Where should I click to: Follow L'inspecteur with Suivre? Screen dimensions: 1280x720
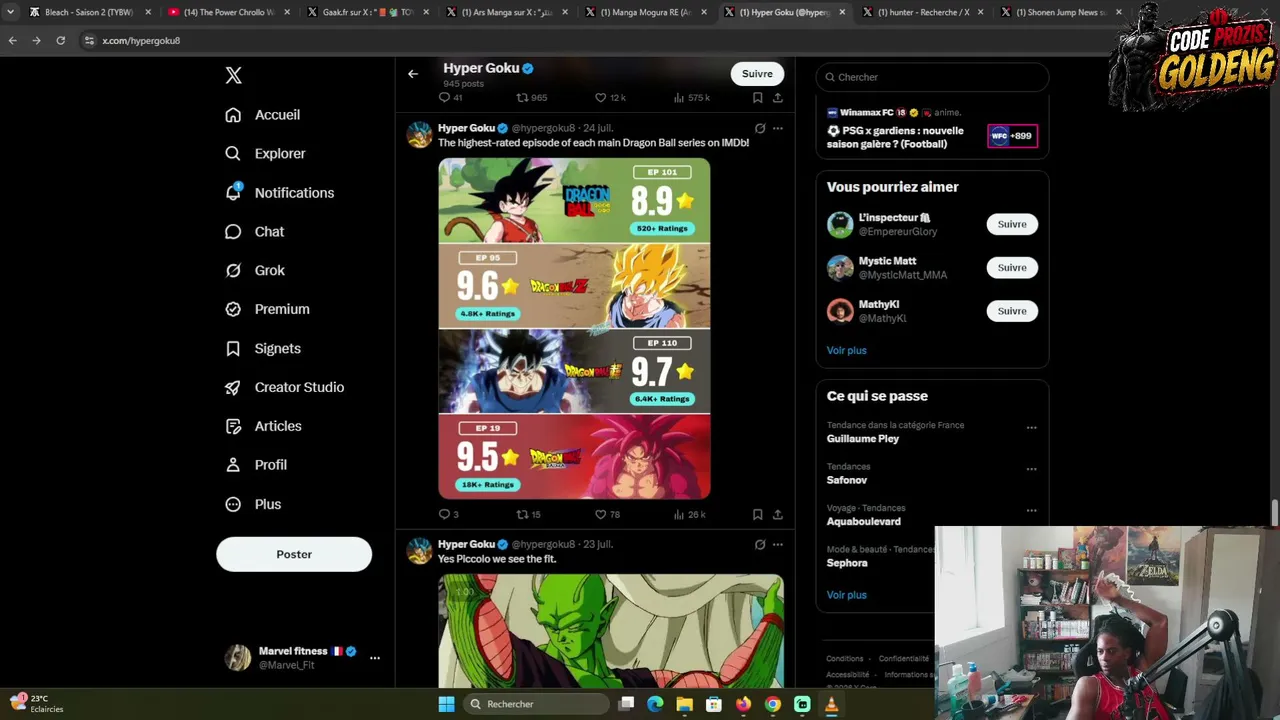1012,224
